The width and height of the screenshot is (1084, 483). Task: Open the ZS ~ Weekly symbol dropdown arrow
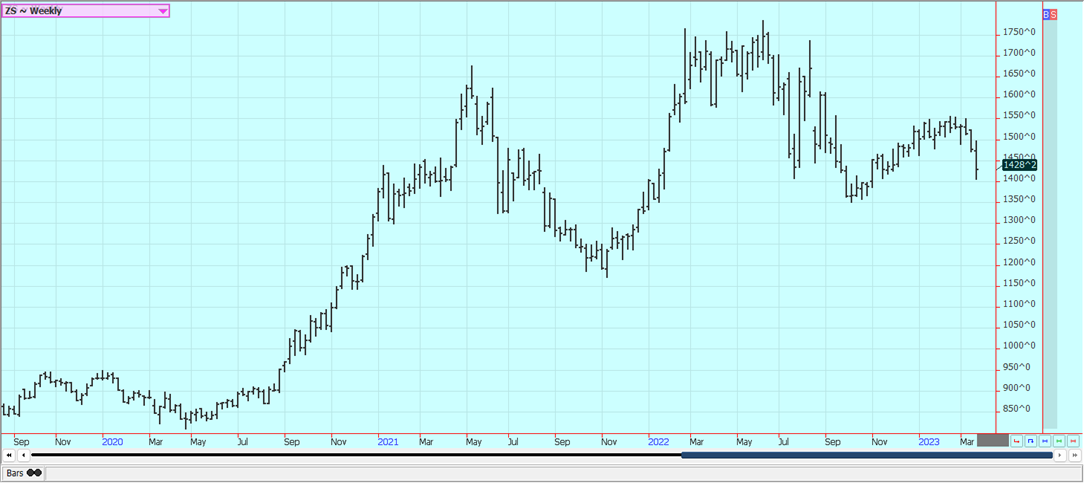163,11
